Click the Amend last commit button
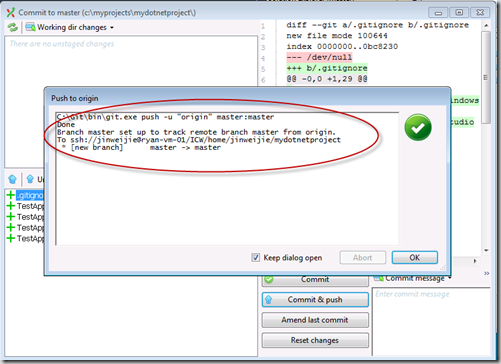501x364 pixels. point(315,320)
